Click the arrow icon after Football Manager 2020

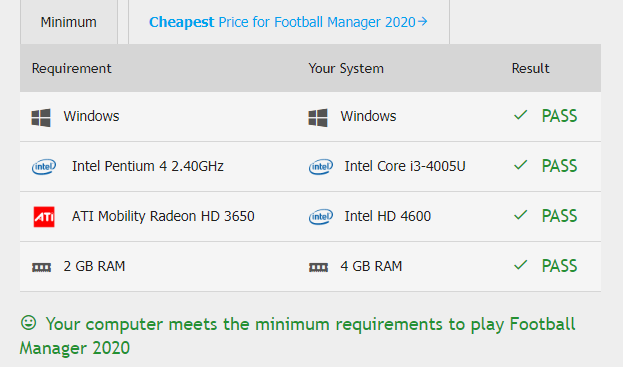tap(423, 21)
